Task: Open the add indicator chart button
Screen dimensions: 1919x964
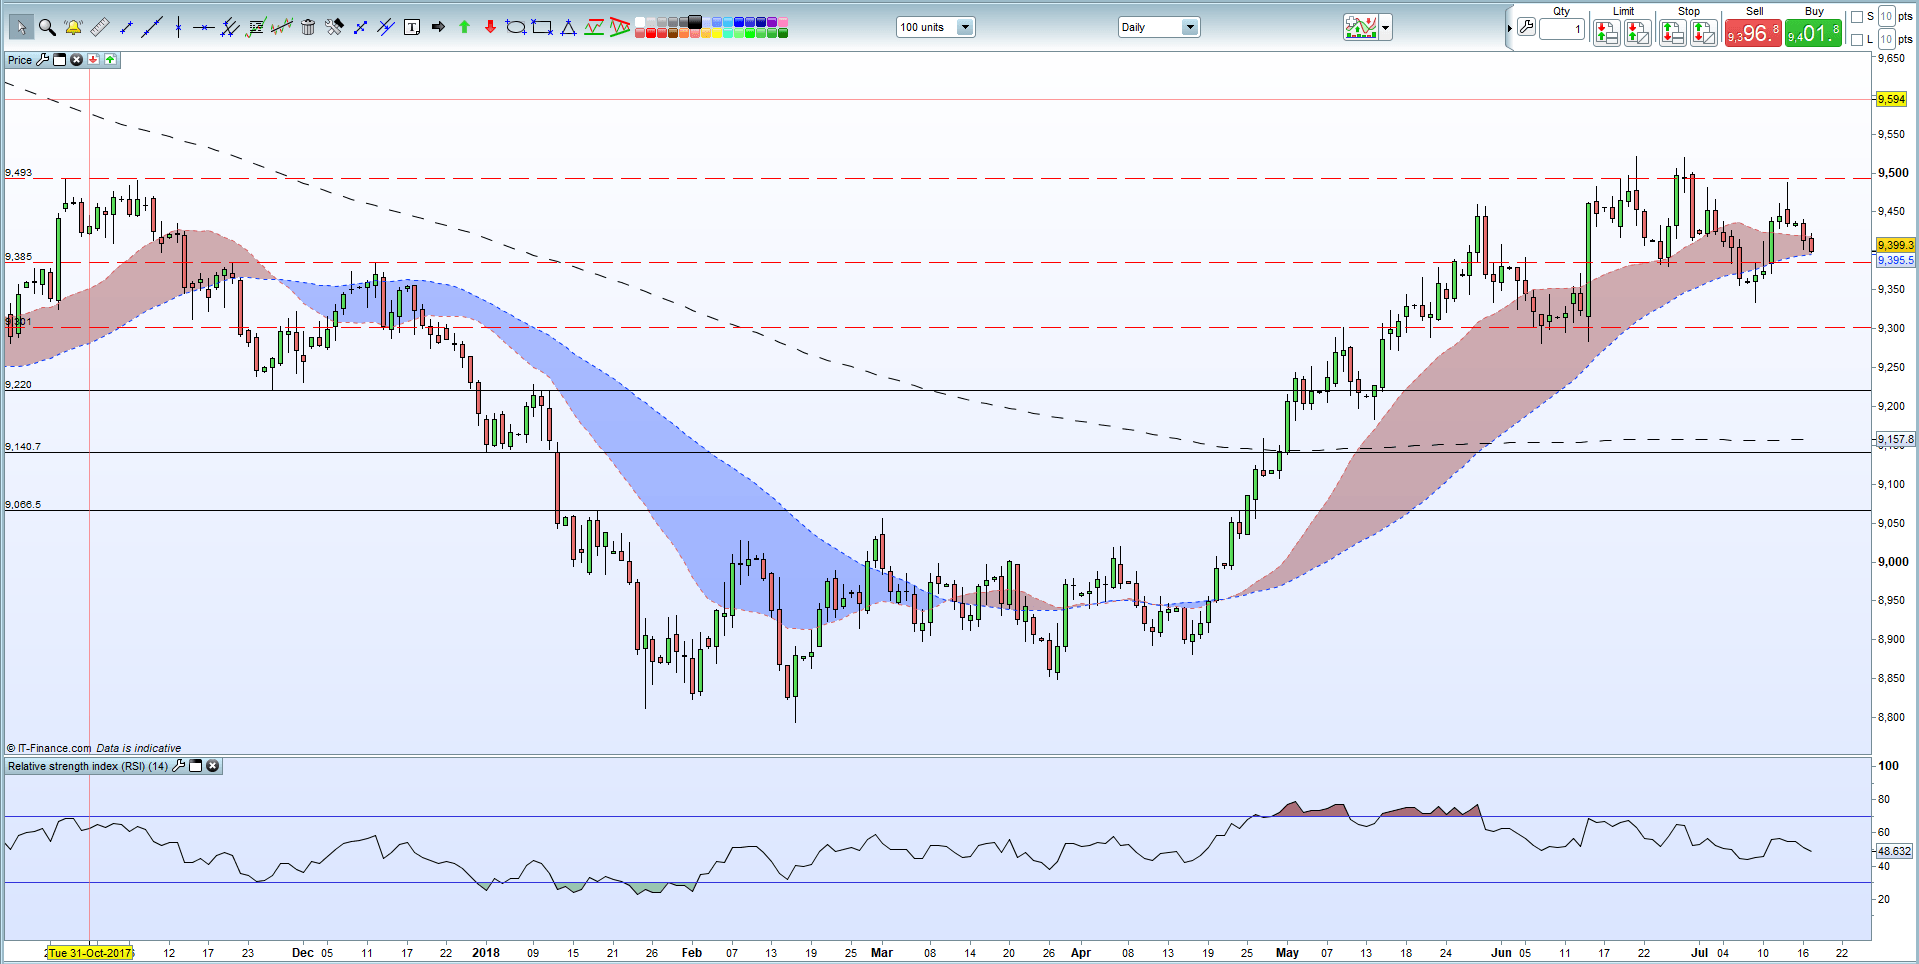Action: point(1361,28)
